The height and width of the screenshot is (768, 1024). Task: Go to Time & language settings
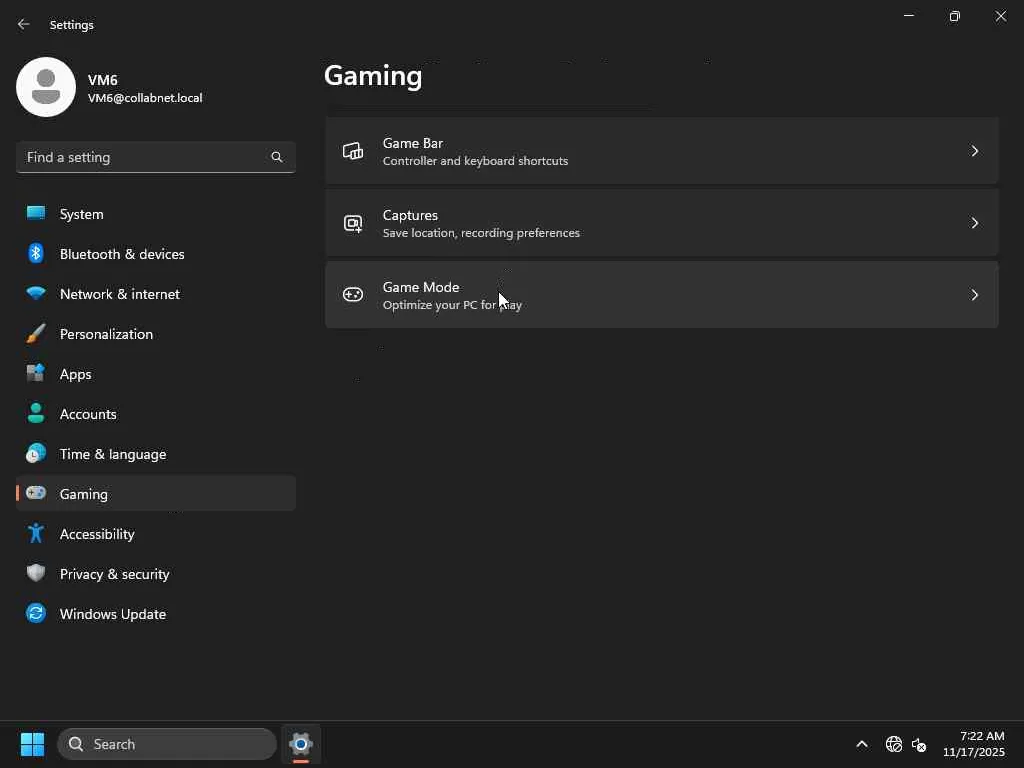(x=112, y=454)
